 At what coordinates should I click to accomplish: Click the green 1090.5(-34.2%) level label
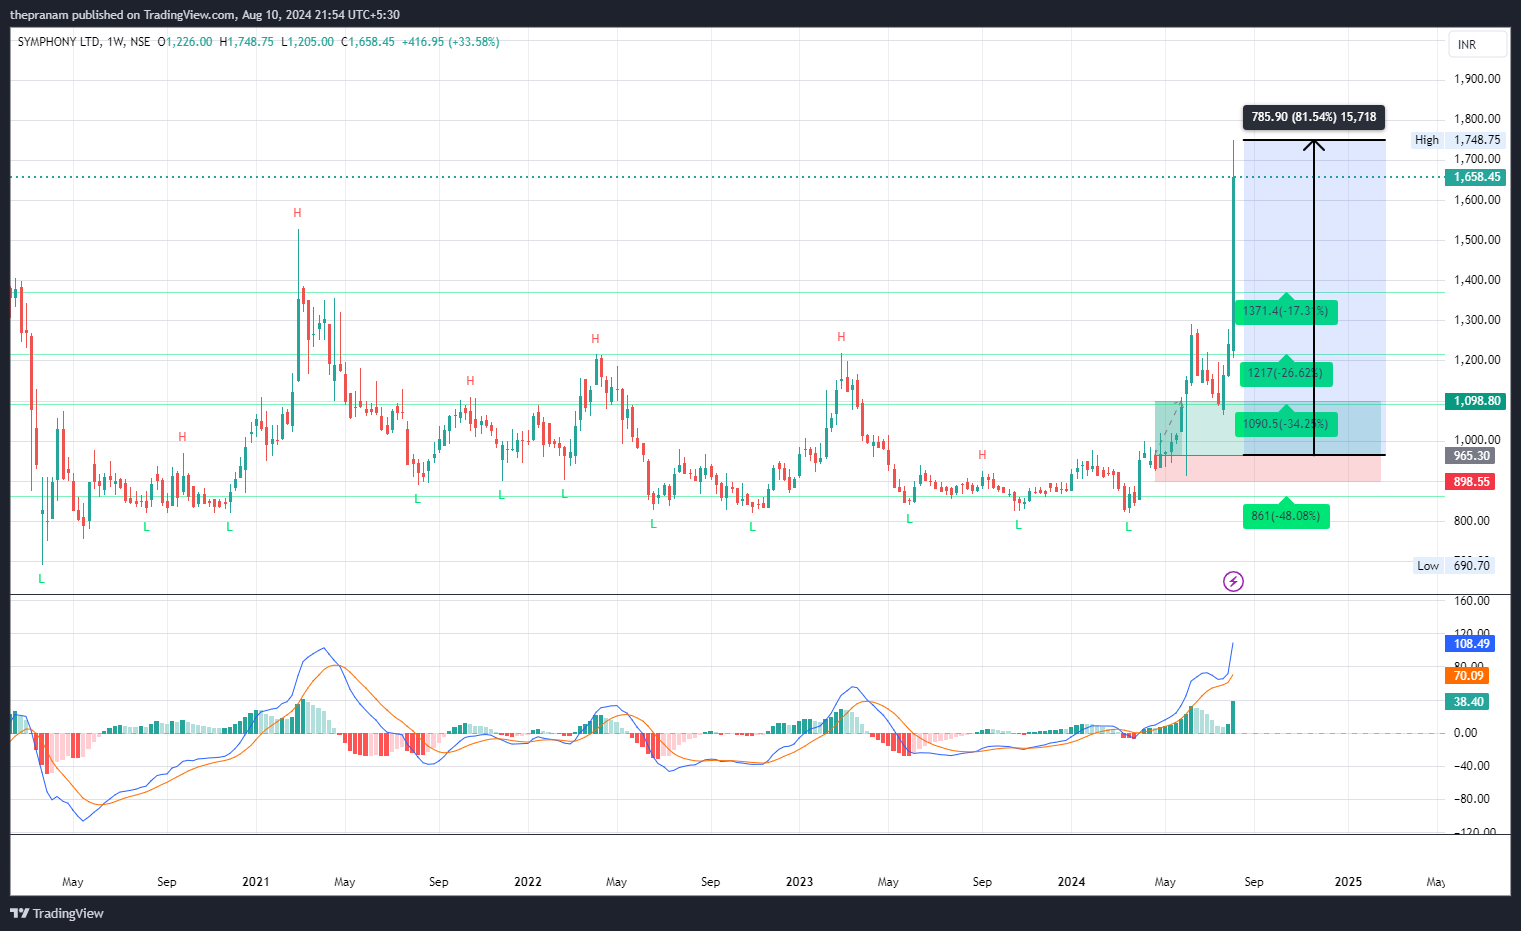pos(1286,424)
